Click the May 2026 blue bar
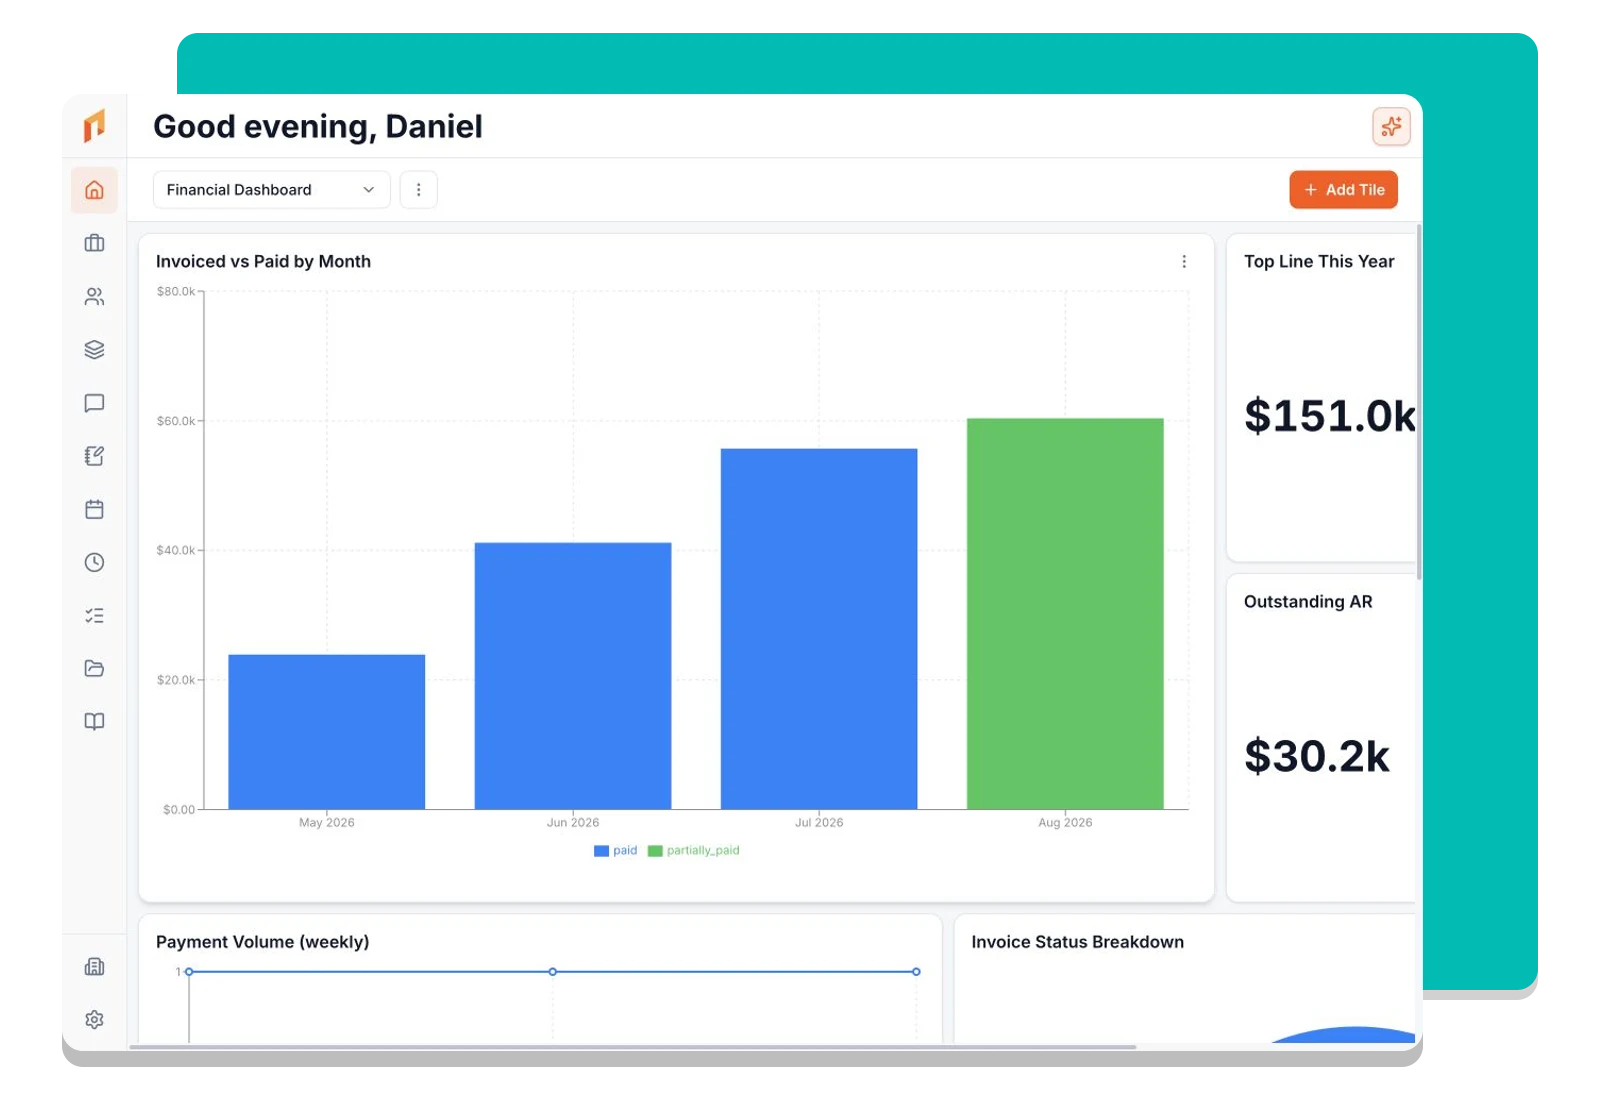The image size is (1600, 1100). pos(327,732)
